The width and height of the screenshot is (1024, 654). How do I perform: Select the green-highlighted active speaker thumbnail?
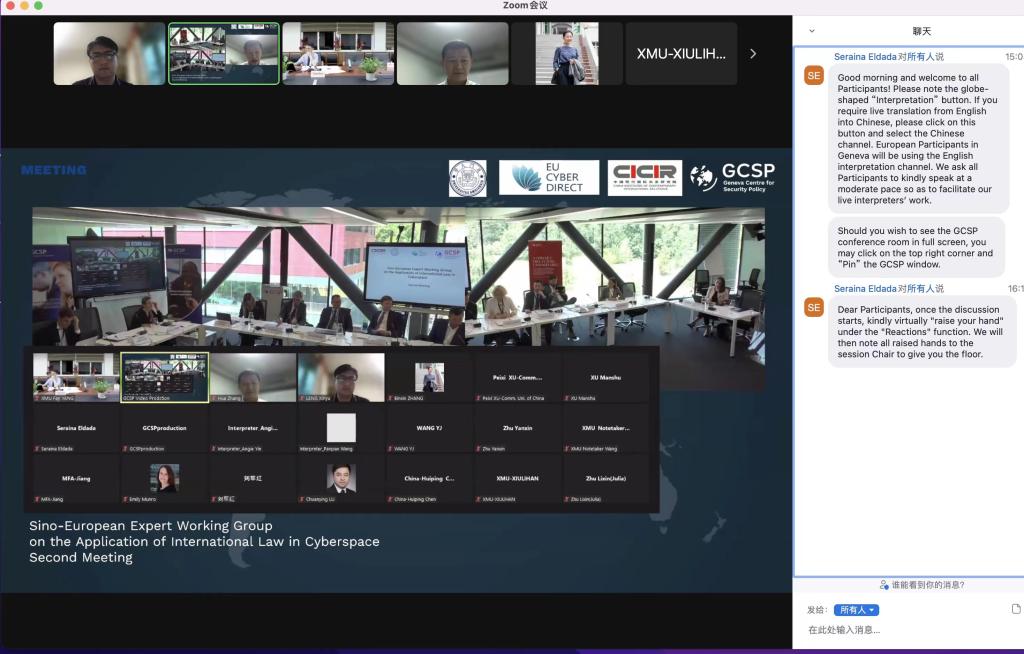[223, 54]
